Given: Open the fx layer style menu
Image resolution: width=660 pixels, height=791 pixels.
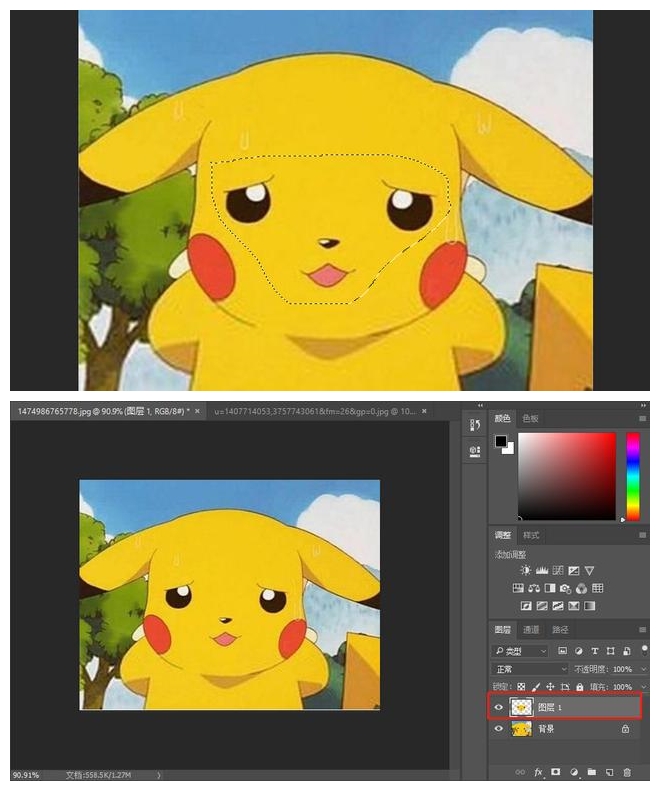Looking at the screenshot, I should click(x=538, y=772).
